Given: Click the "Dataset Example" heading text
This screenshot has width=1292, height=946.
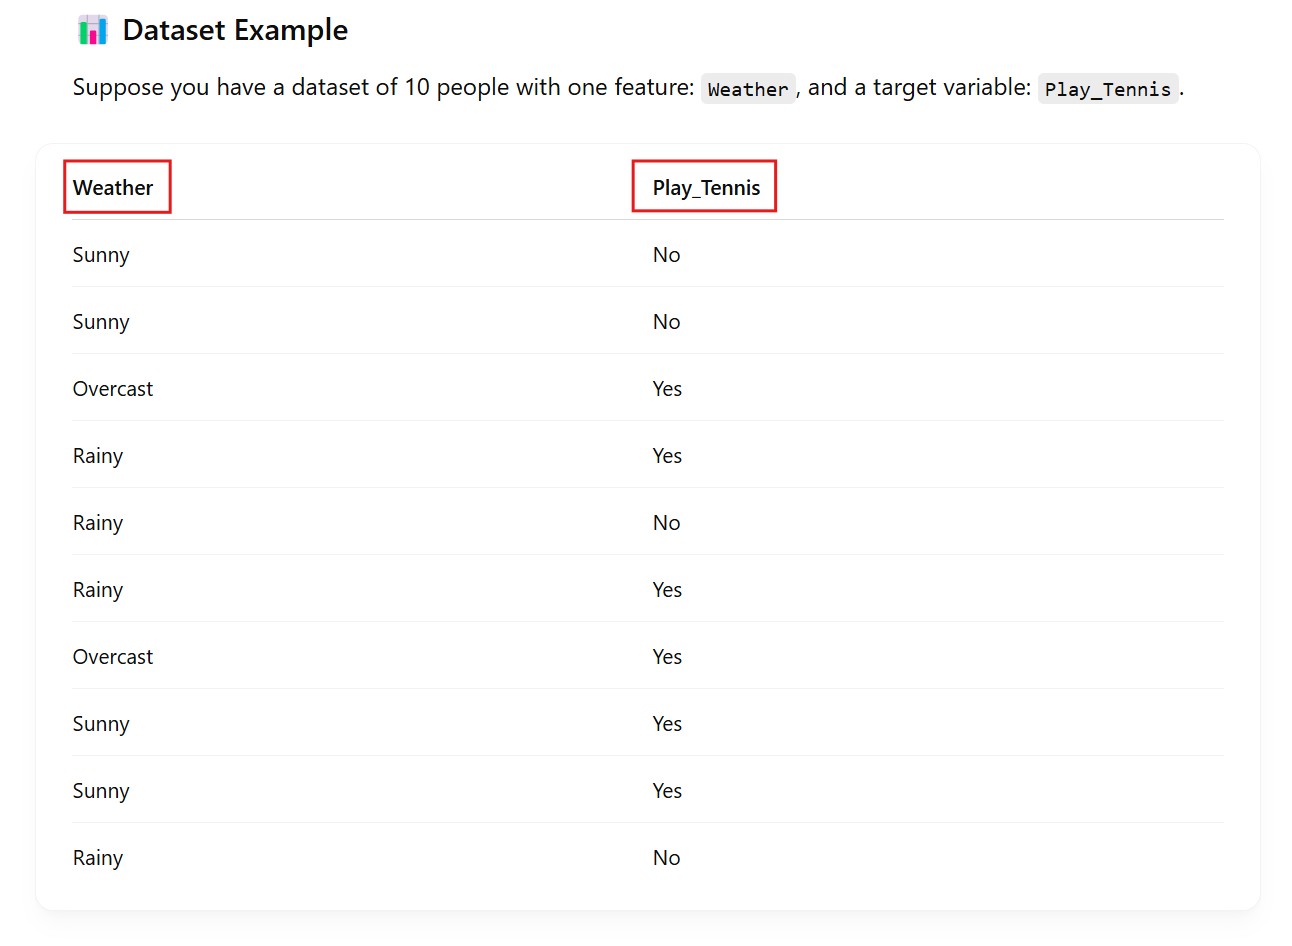Looking at the screenshot, I should coord(235,30).
